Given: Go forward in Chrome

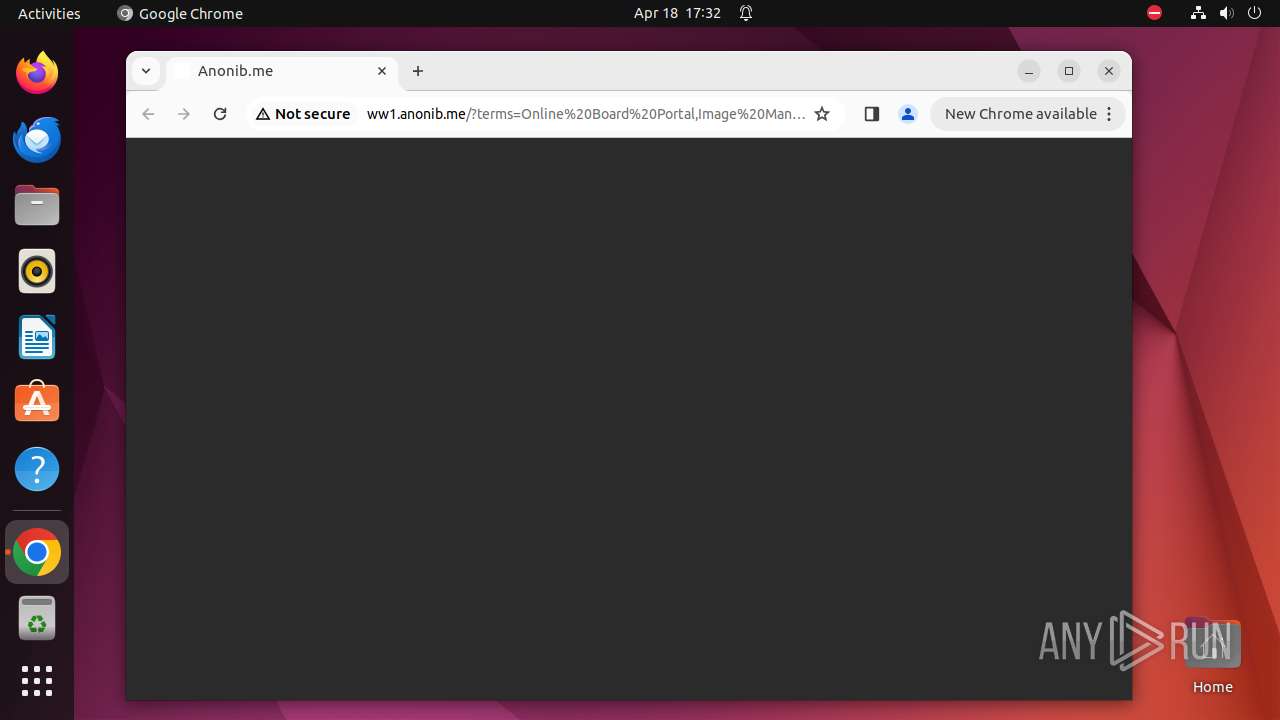Looking at the screenshot, I should coord(184,114).
